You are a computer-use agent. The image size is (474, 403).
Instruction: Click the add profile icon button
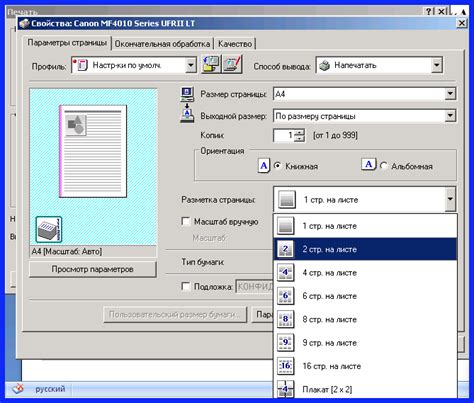click(211, 65)
